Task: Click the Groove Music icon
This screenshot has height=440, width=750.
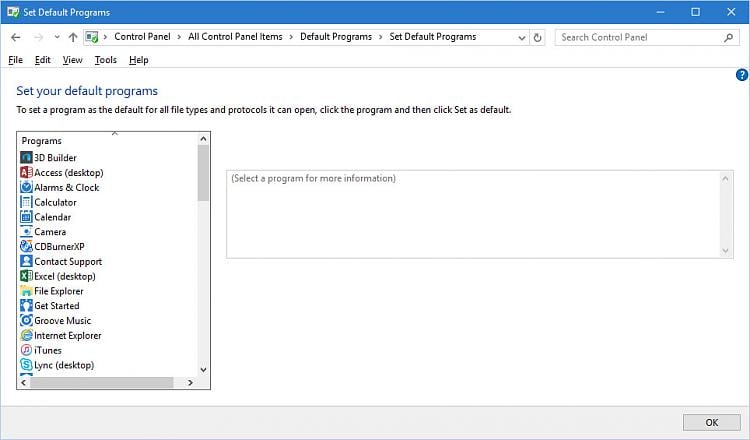Action: click(x=26, y=320)
